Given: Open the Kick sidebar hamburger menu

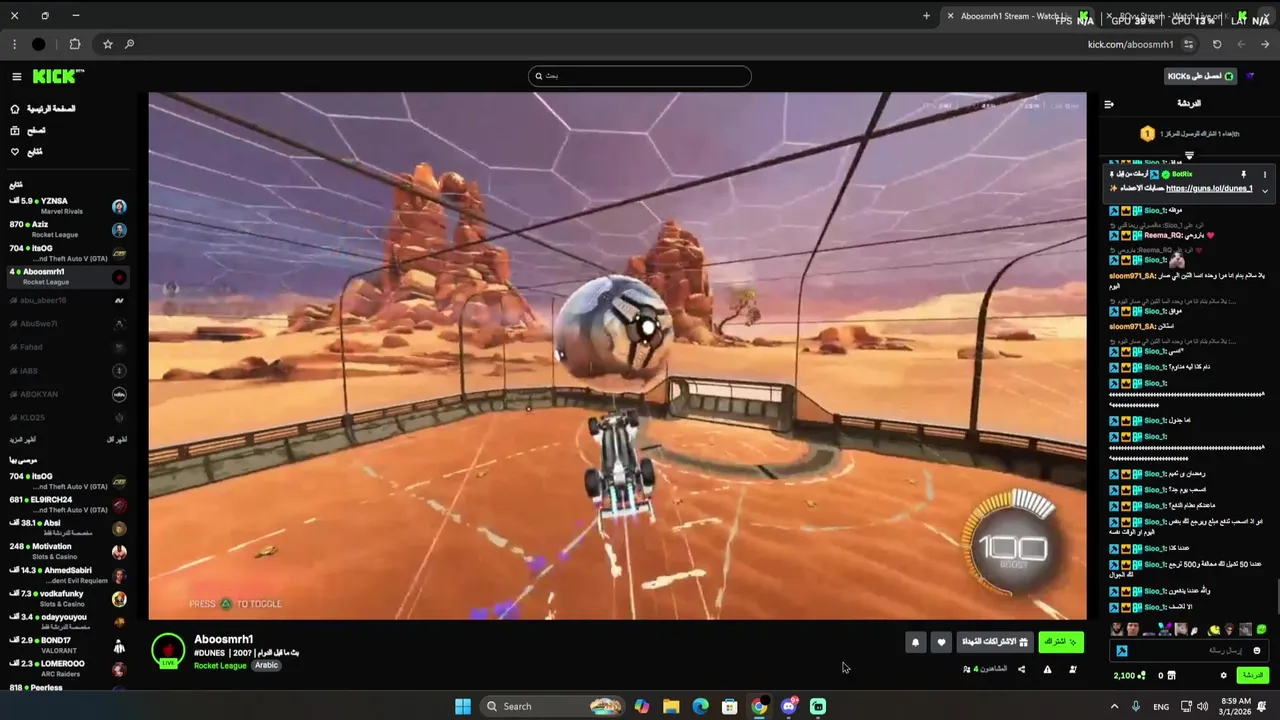Looking at the screenshot, I should click(16, 77).
